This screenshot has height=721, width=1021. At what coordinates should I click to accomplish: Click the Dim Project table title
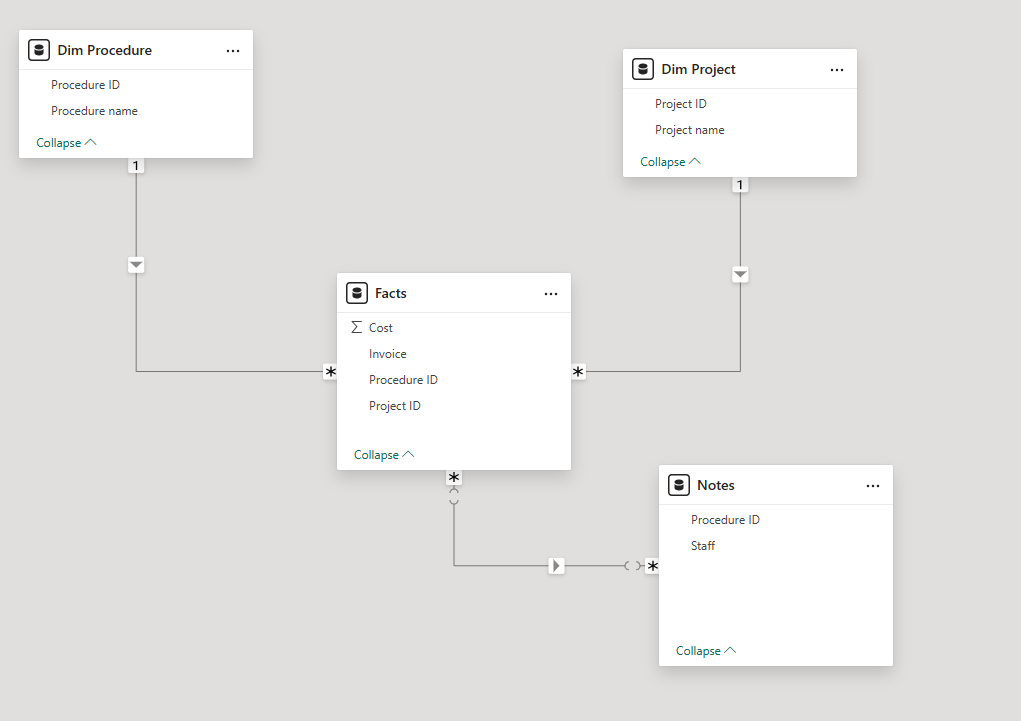[x=698, y=69]
